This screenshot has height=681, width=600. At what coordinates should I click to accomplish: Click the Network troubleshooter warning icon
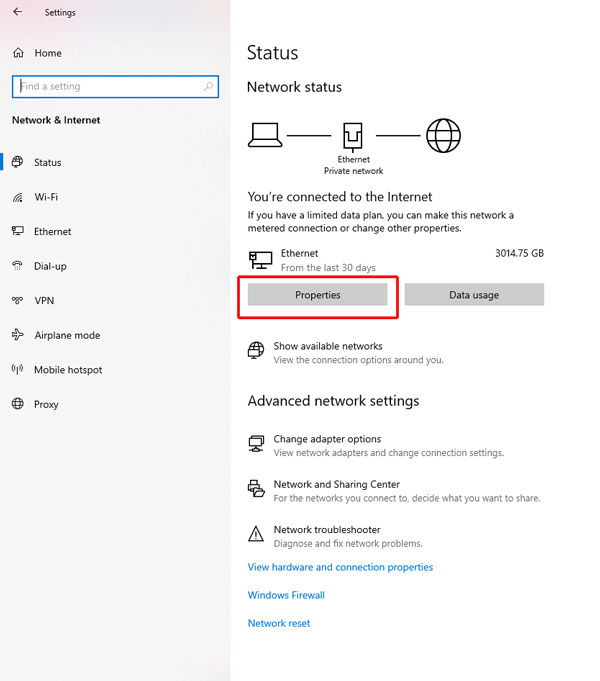pos(256,534)
